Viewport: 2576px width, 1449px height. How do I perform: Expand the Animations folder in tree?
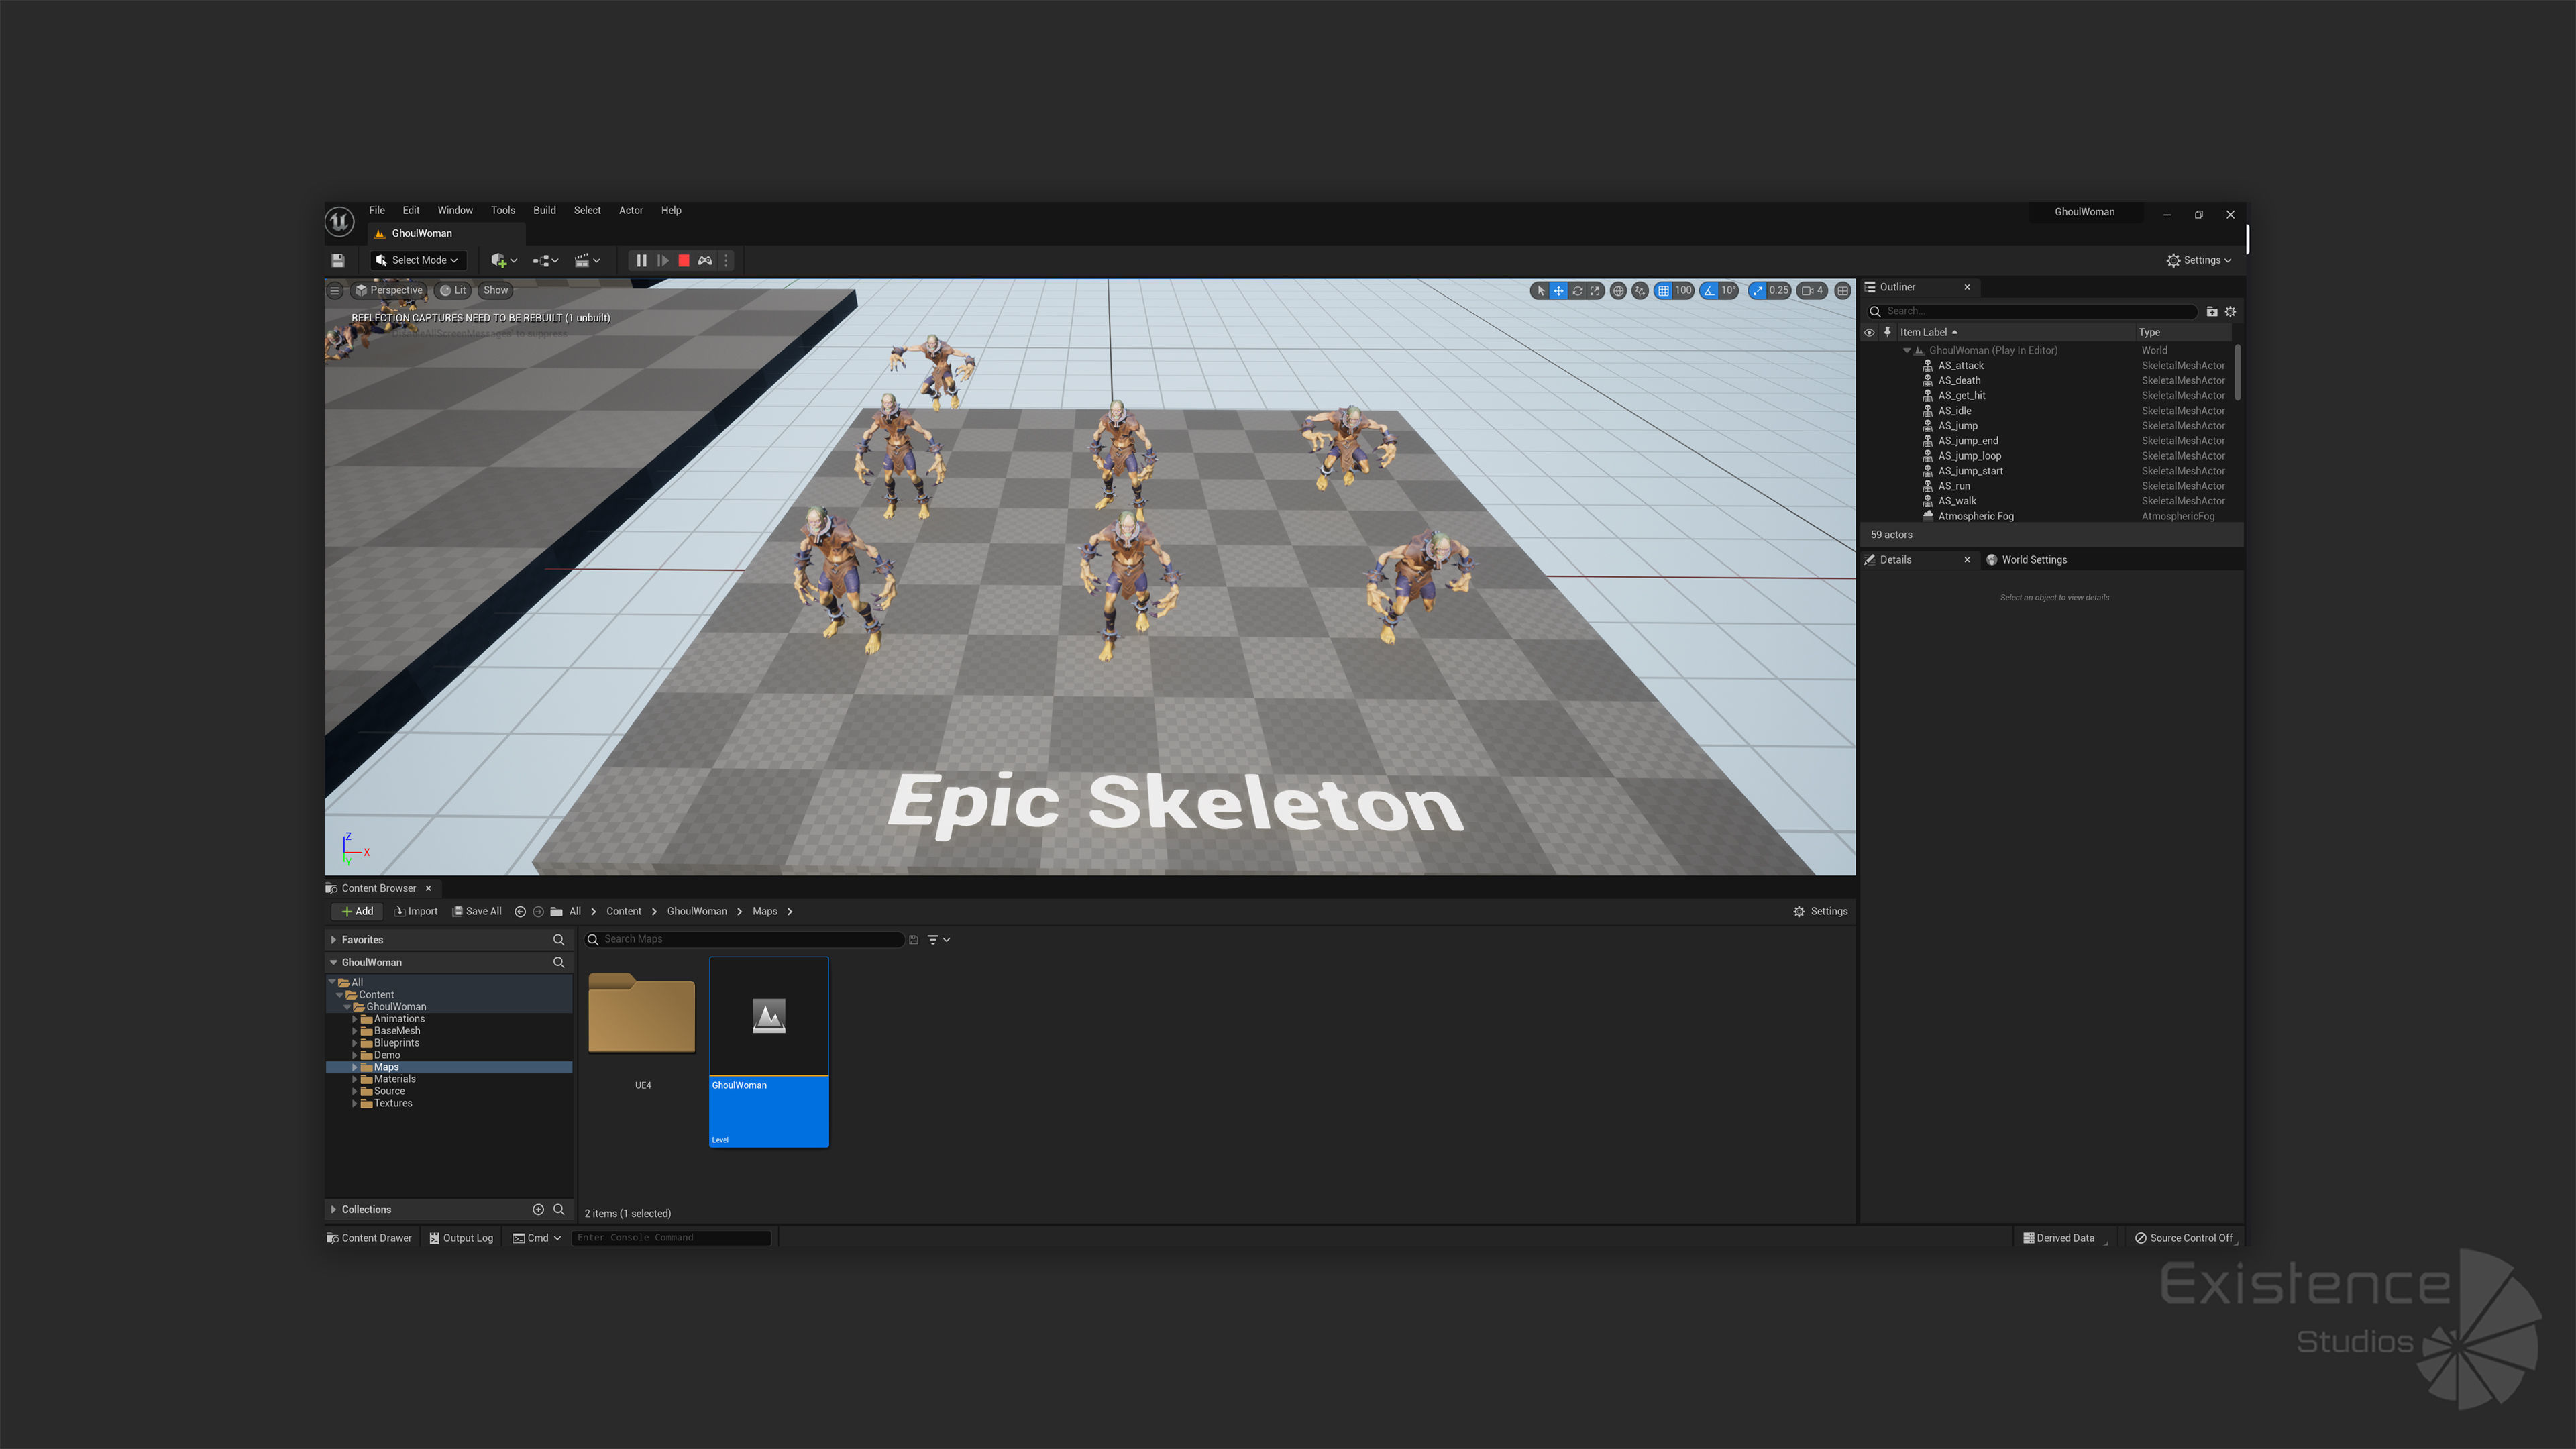click(x=354, y=1019)
